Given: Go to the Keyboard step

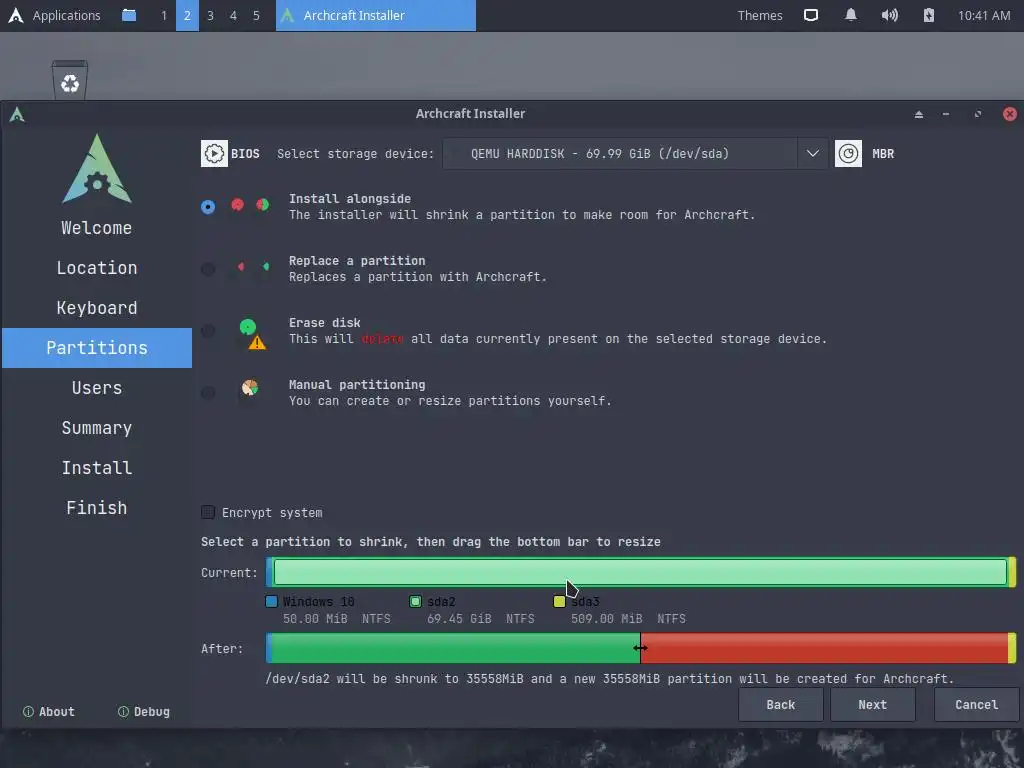Looking at the screenshot, I should pos(97,308).
